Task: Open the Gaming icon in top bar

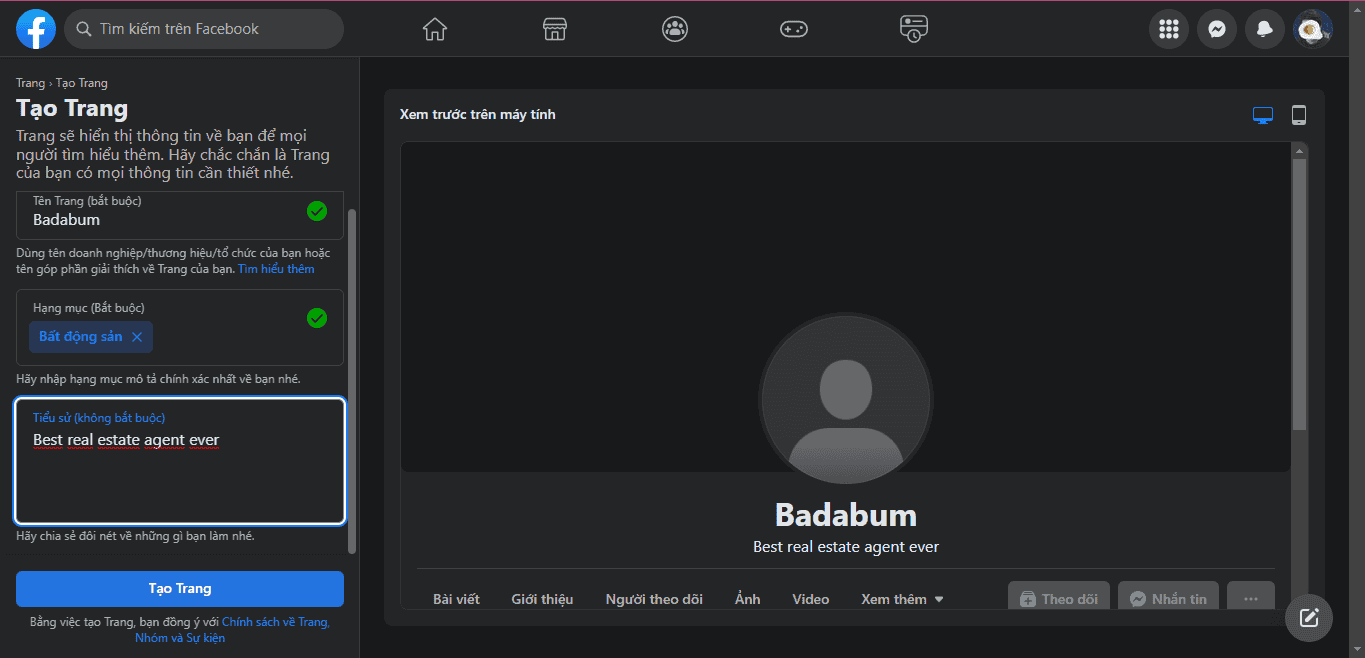Action: (x=794, y=29)
